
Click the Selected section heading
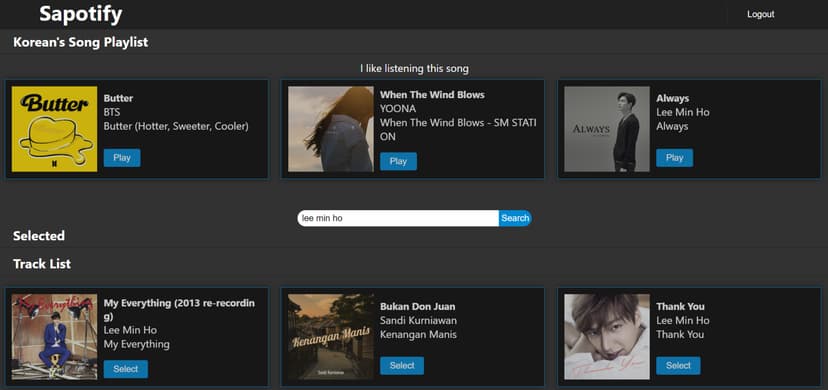pos(39,236)
